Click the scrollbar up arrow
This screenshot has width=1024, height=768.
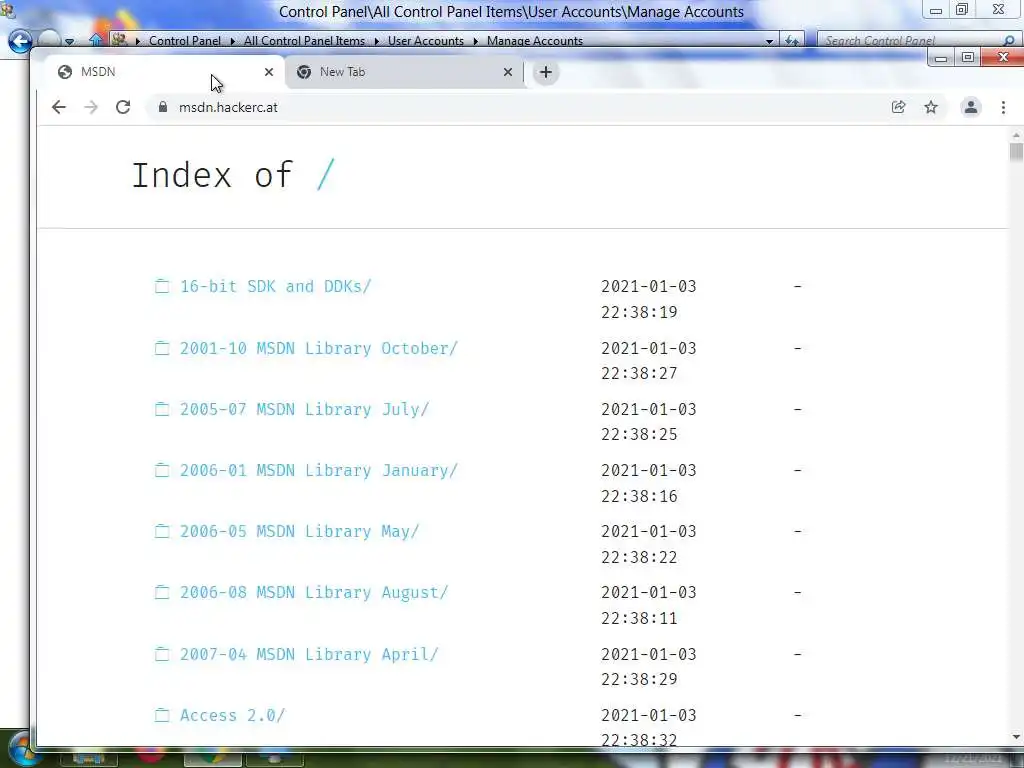(1016, 135)
